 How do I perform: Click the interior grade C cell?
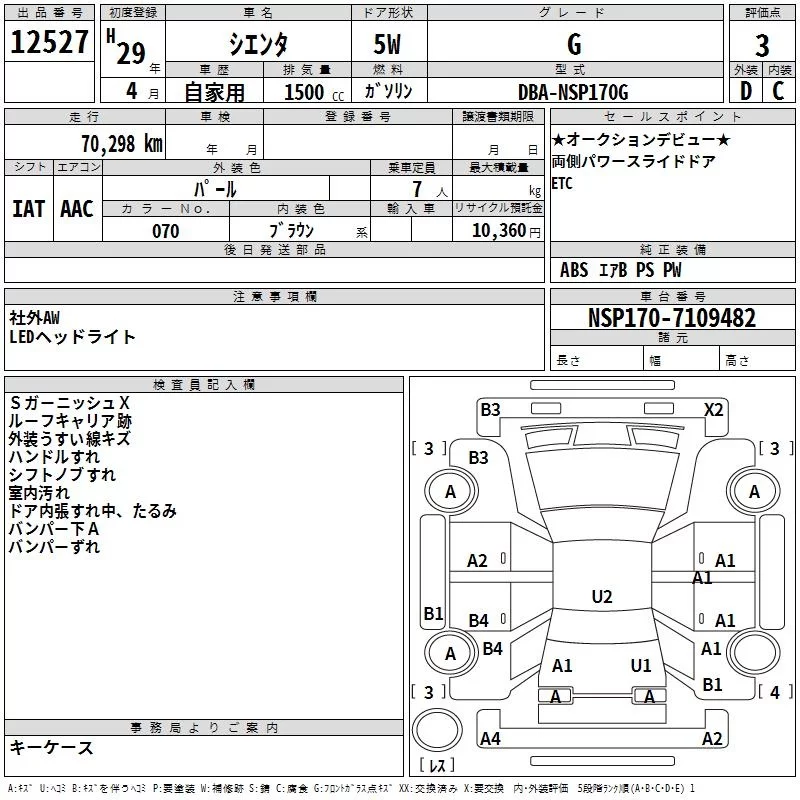[778, 90]
